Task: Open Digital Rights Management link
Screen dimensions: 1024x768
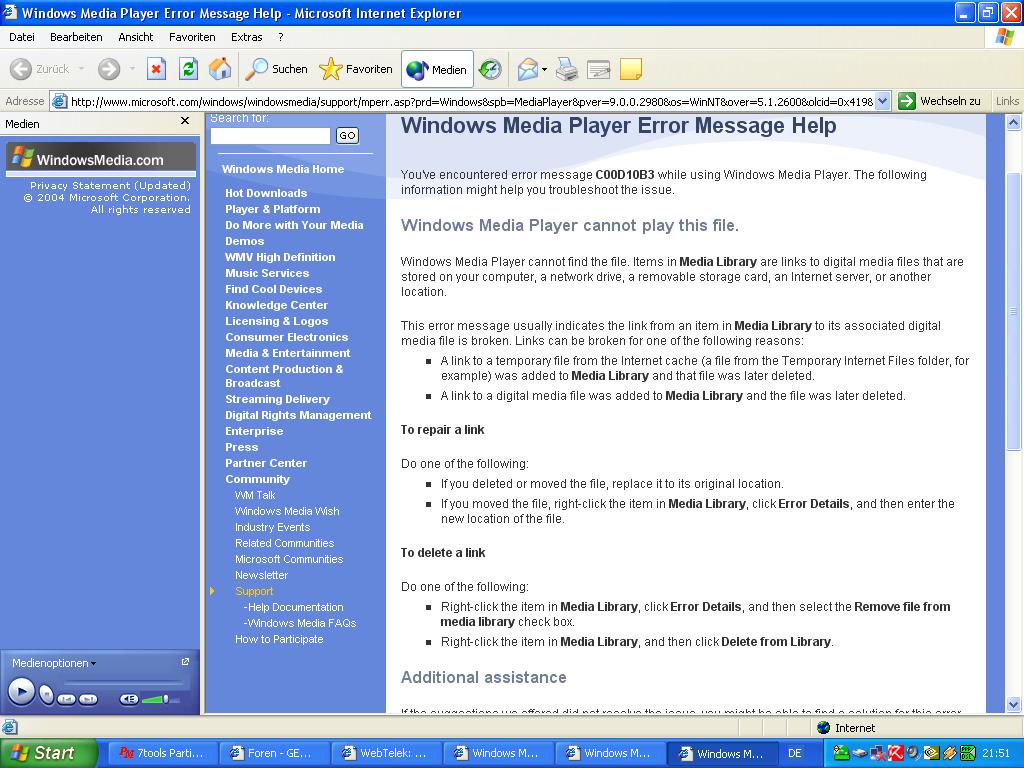Action: tap(298, 415)
